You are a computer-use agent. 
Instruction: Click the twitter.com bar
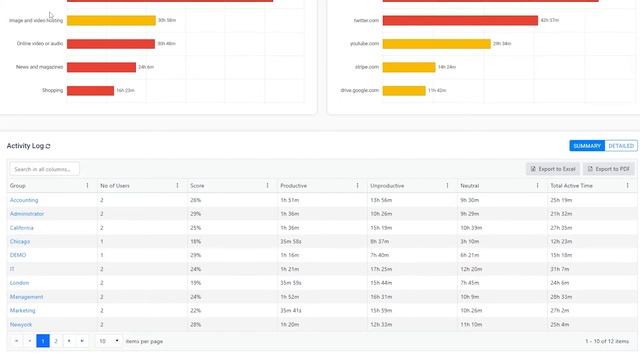pos(460,20)
